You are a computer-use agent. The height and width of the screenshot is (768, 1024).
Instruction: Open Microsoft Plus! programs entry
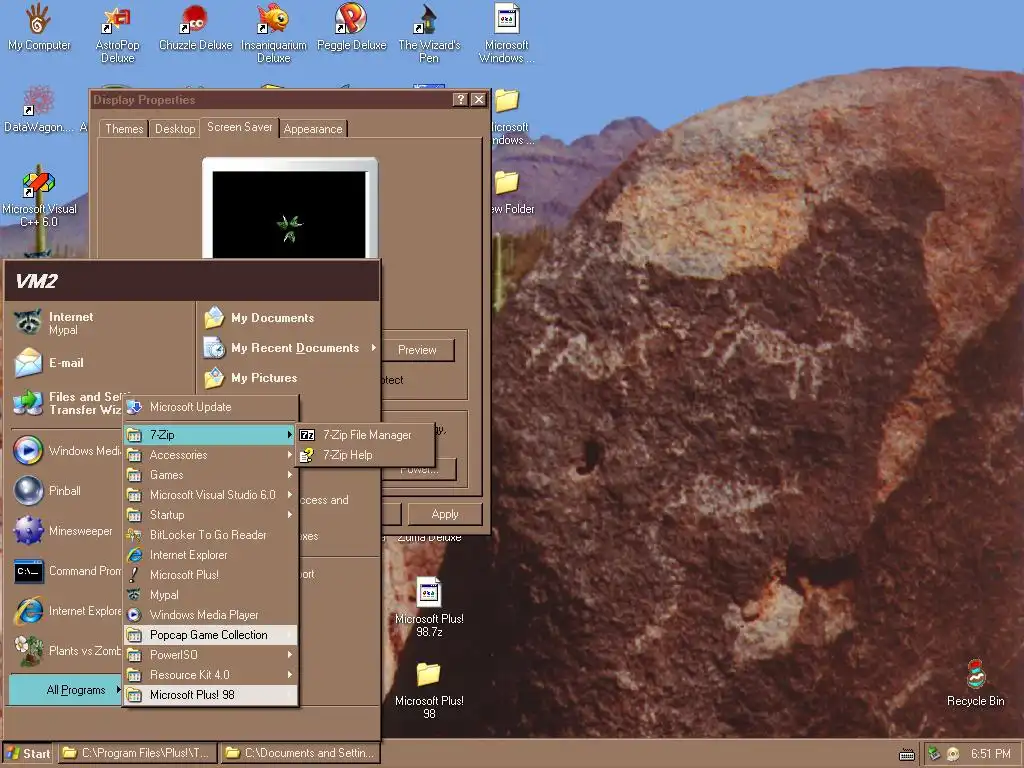tap(210, 575)
